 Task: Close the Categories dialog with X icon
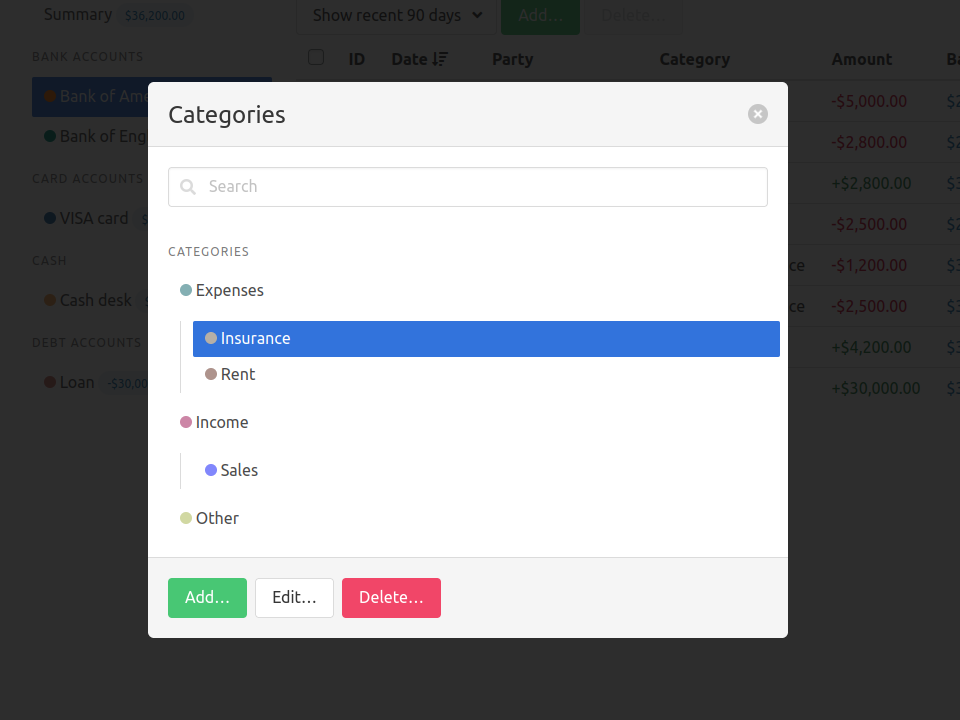(x=758, y=114)
